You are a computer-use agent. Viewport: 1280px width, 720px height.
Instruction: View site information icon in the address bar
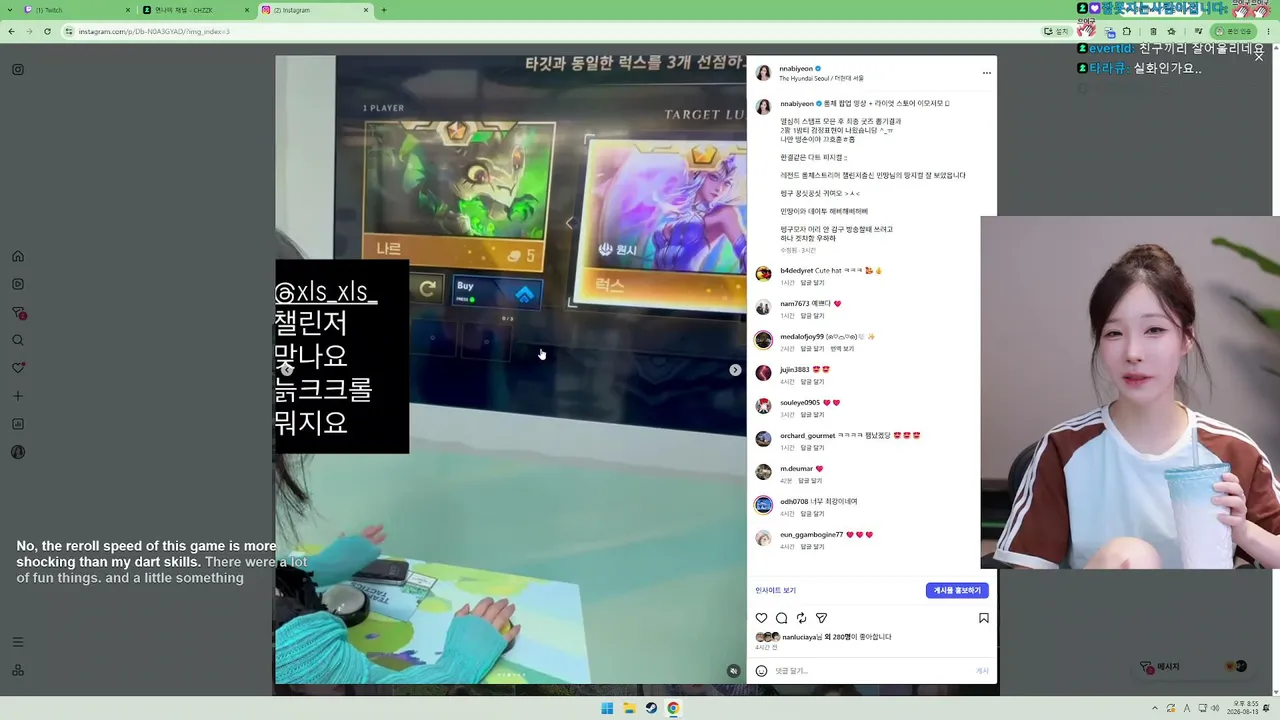coord(69,31)
